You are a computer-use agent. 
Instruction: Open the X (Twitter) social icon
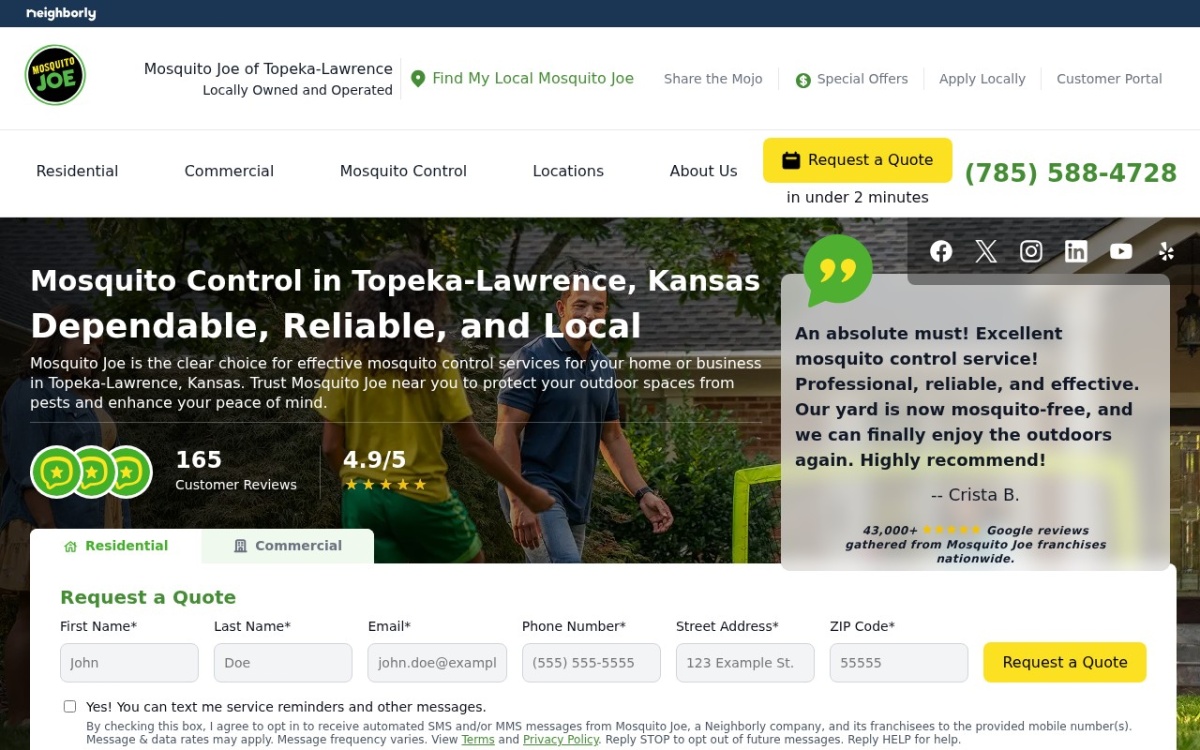(x=986, y=251)
